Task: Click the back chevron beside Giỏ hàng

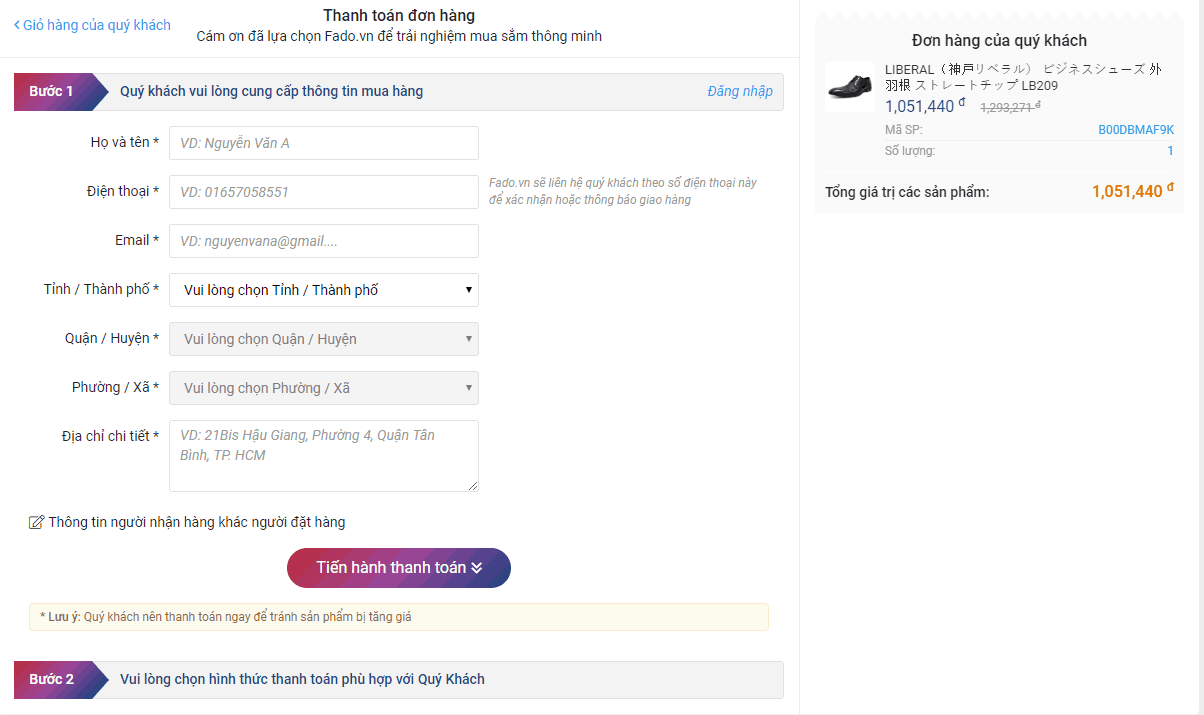Action: (x=17, y=25)
